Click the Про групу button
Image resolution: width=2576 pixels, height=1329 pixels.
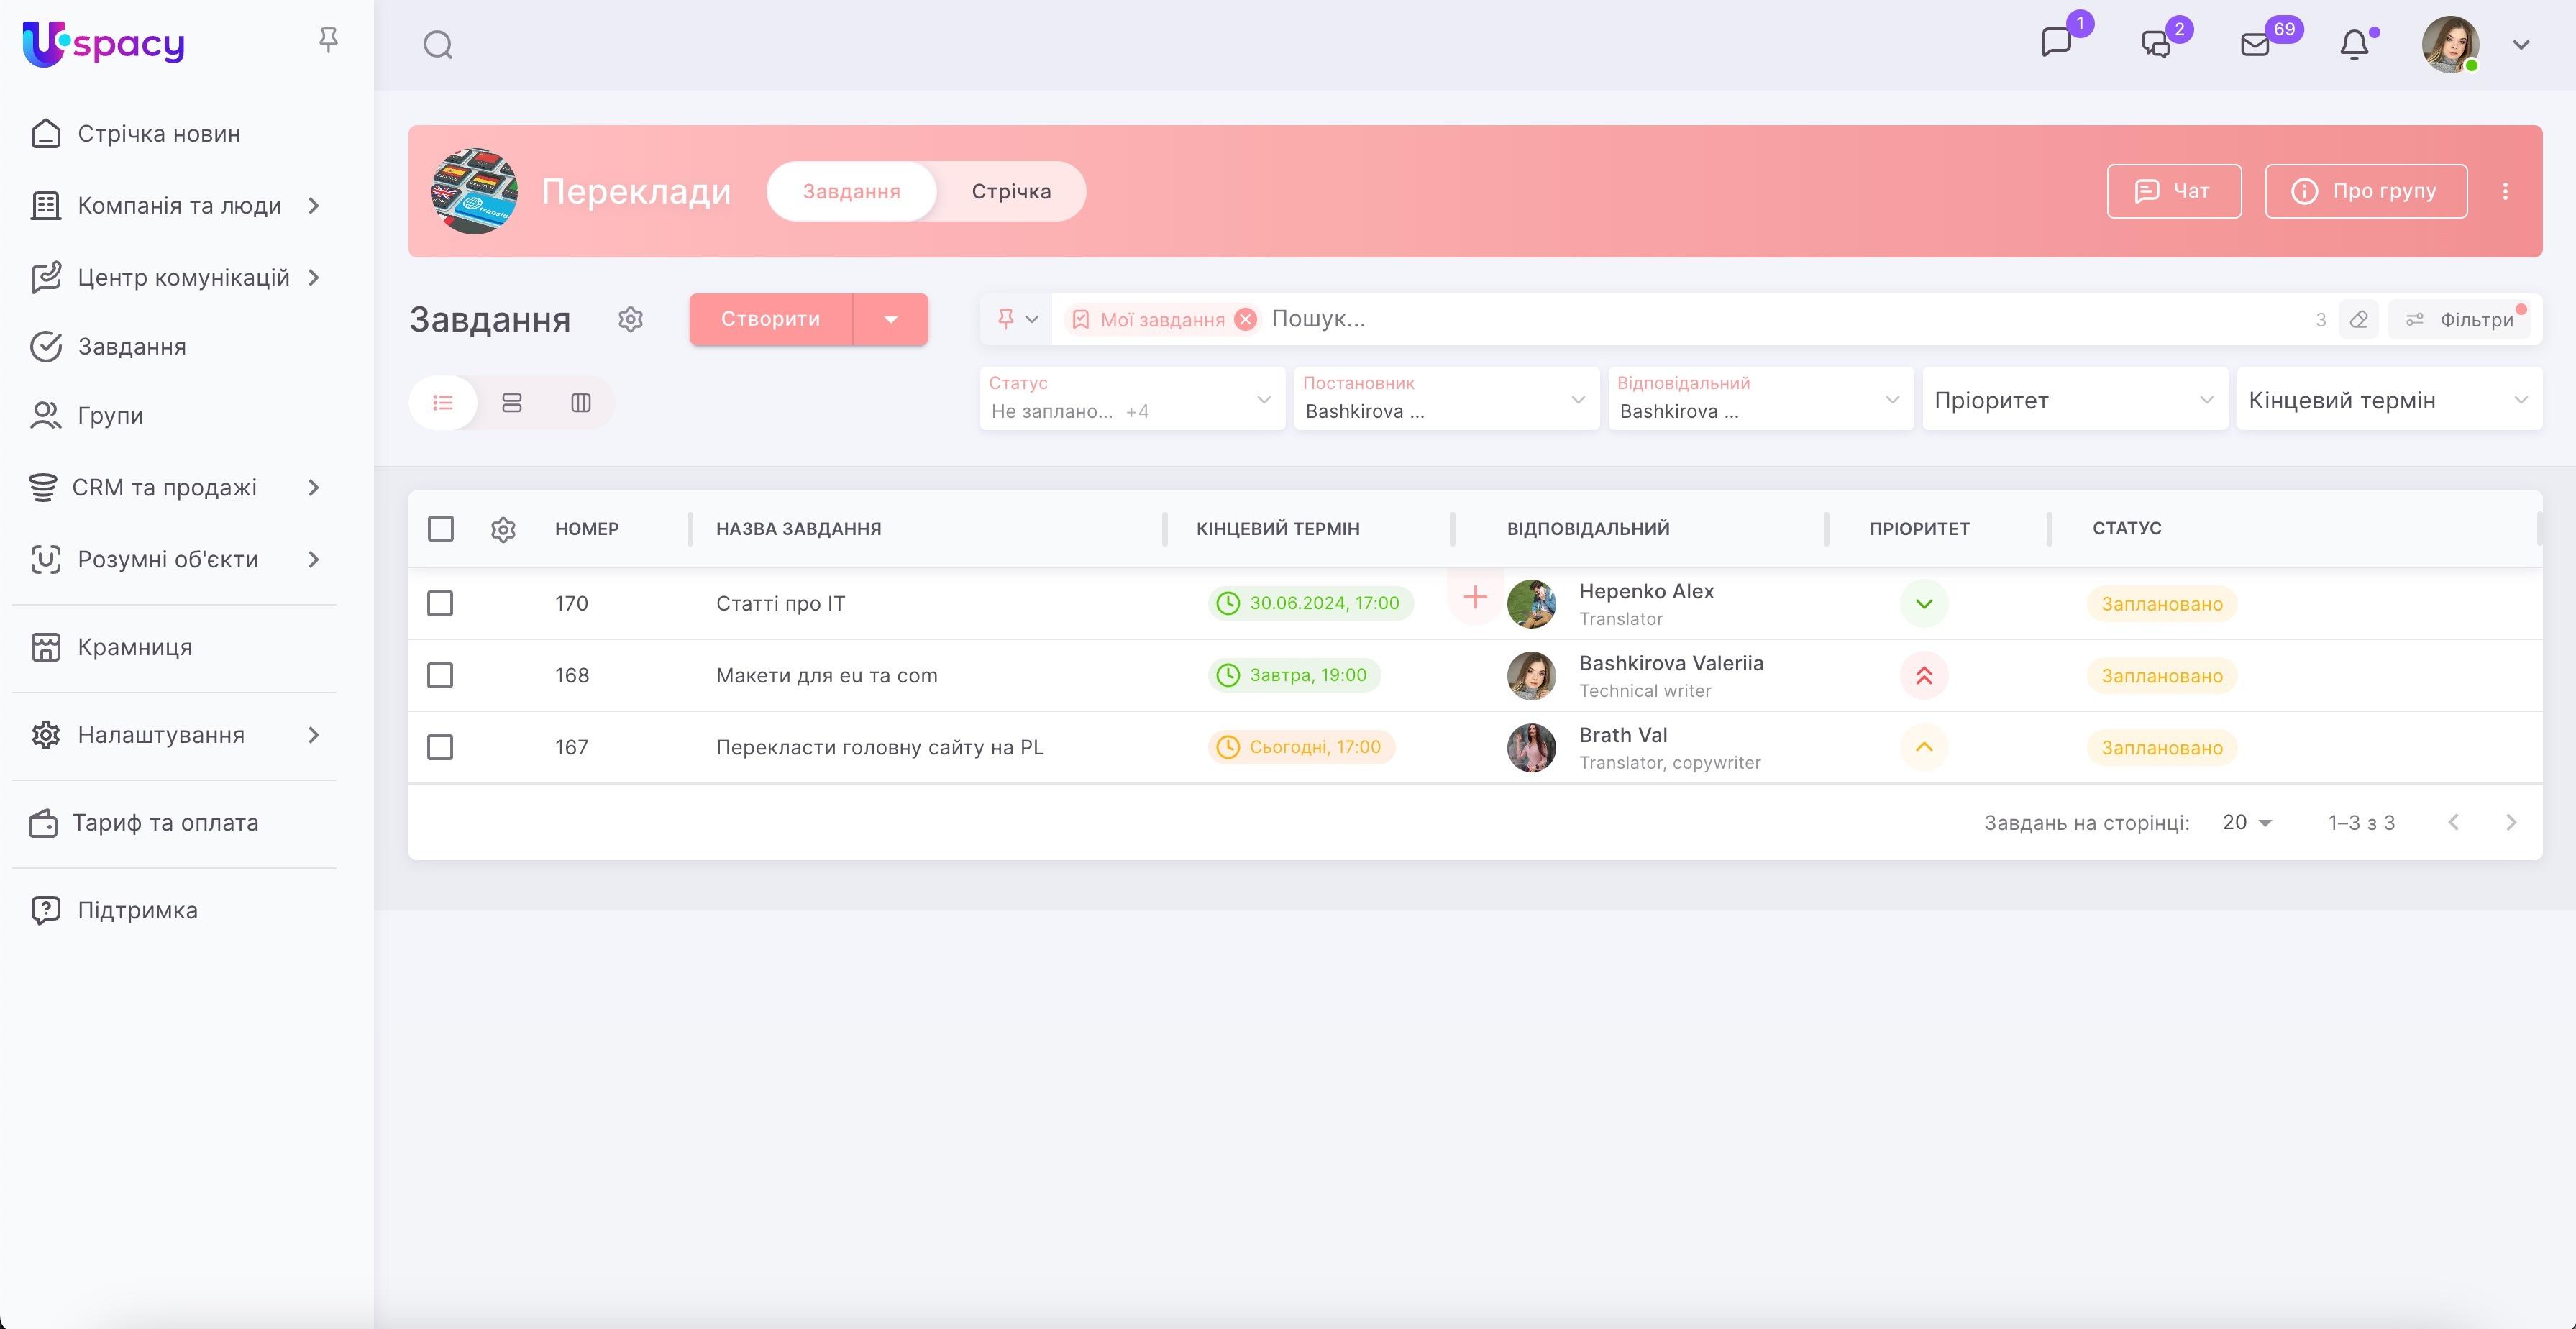(2365, 191)
